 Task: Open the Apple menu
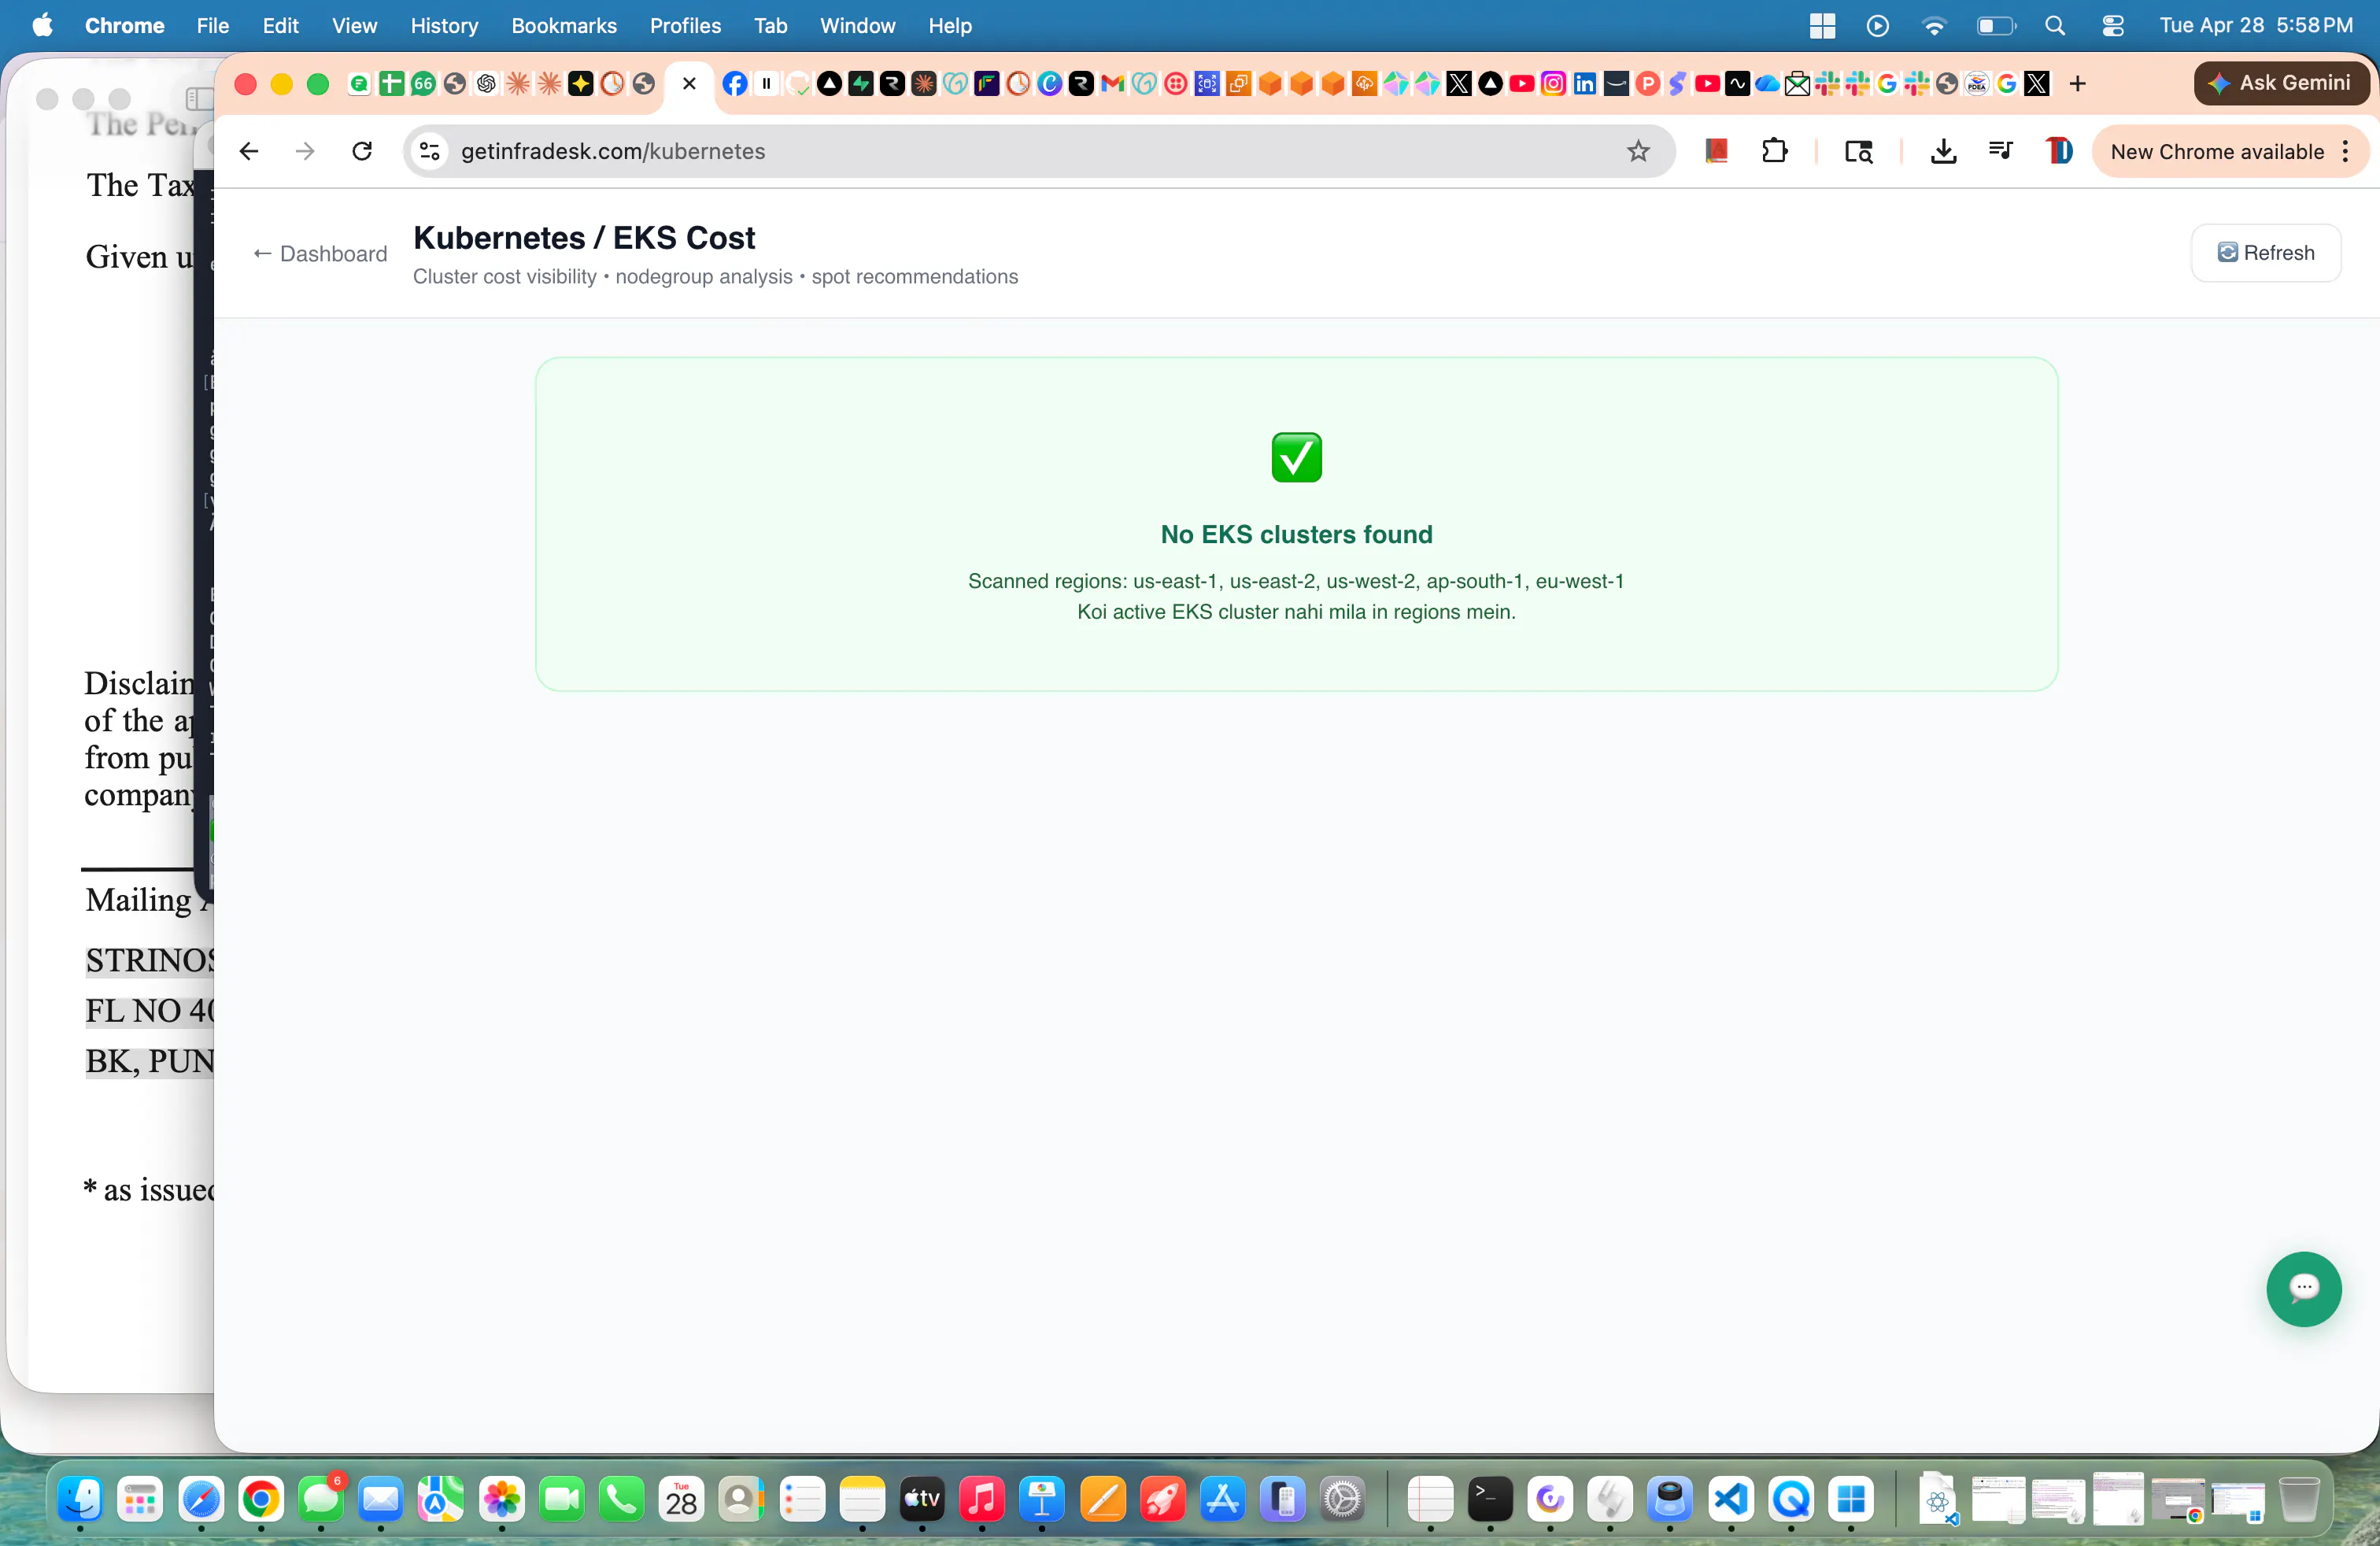coord(42,26)
